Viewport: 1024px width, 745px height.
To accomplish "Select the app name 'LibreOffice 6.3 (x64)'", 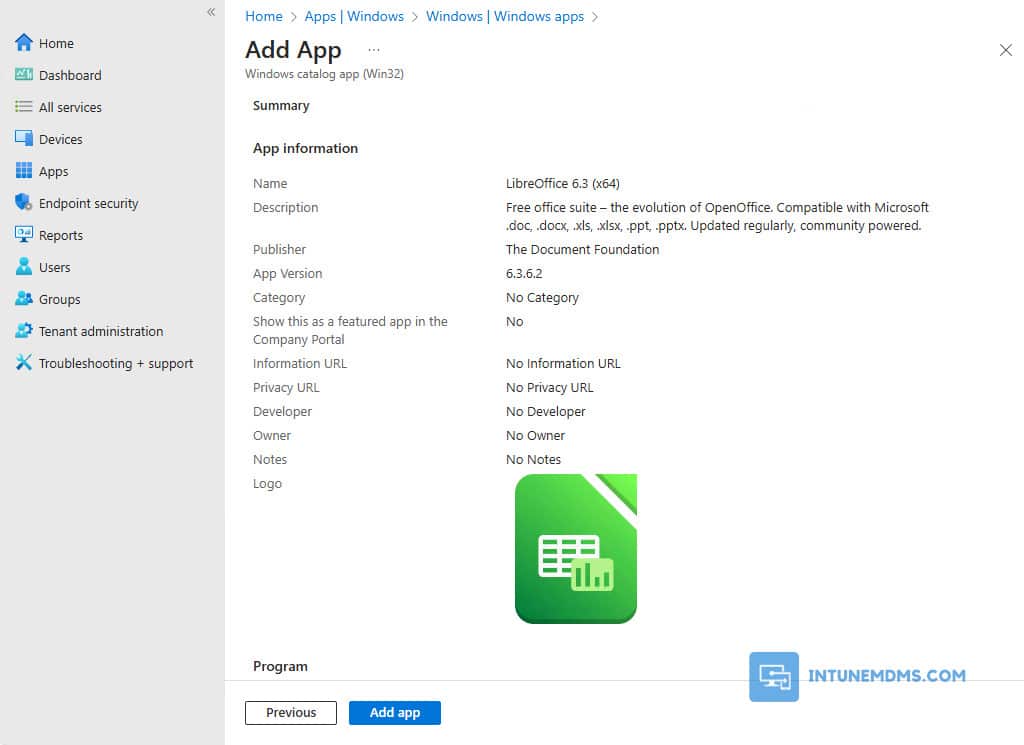I will point(562,183).
